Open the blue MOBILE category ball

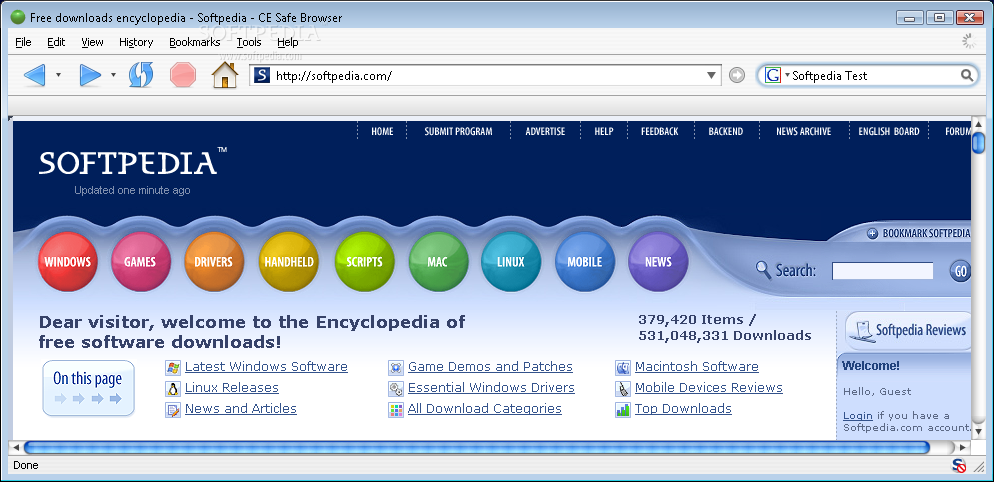pyautogui.click(x=584, y=261)
